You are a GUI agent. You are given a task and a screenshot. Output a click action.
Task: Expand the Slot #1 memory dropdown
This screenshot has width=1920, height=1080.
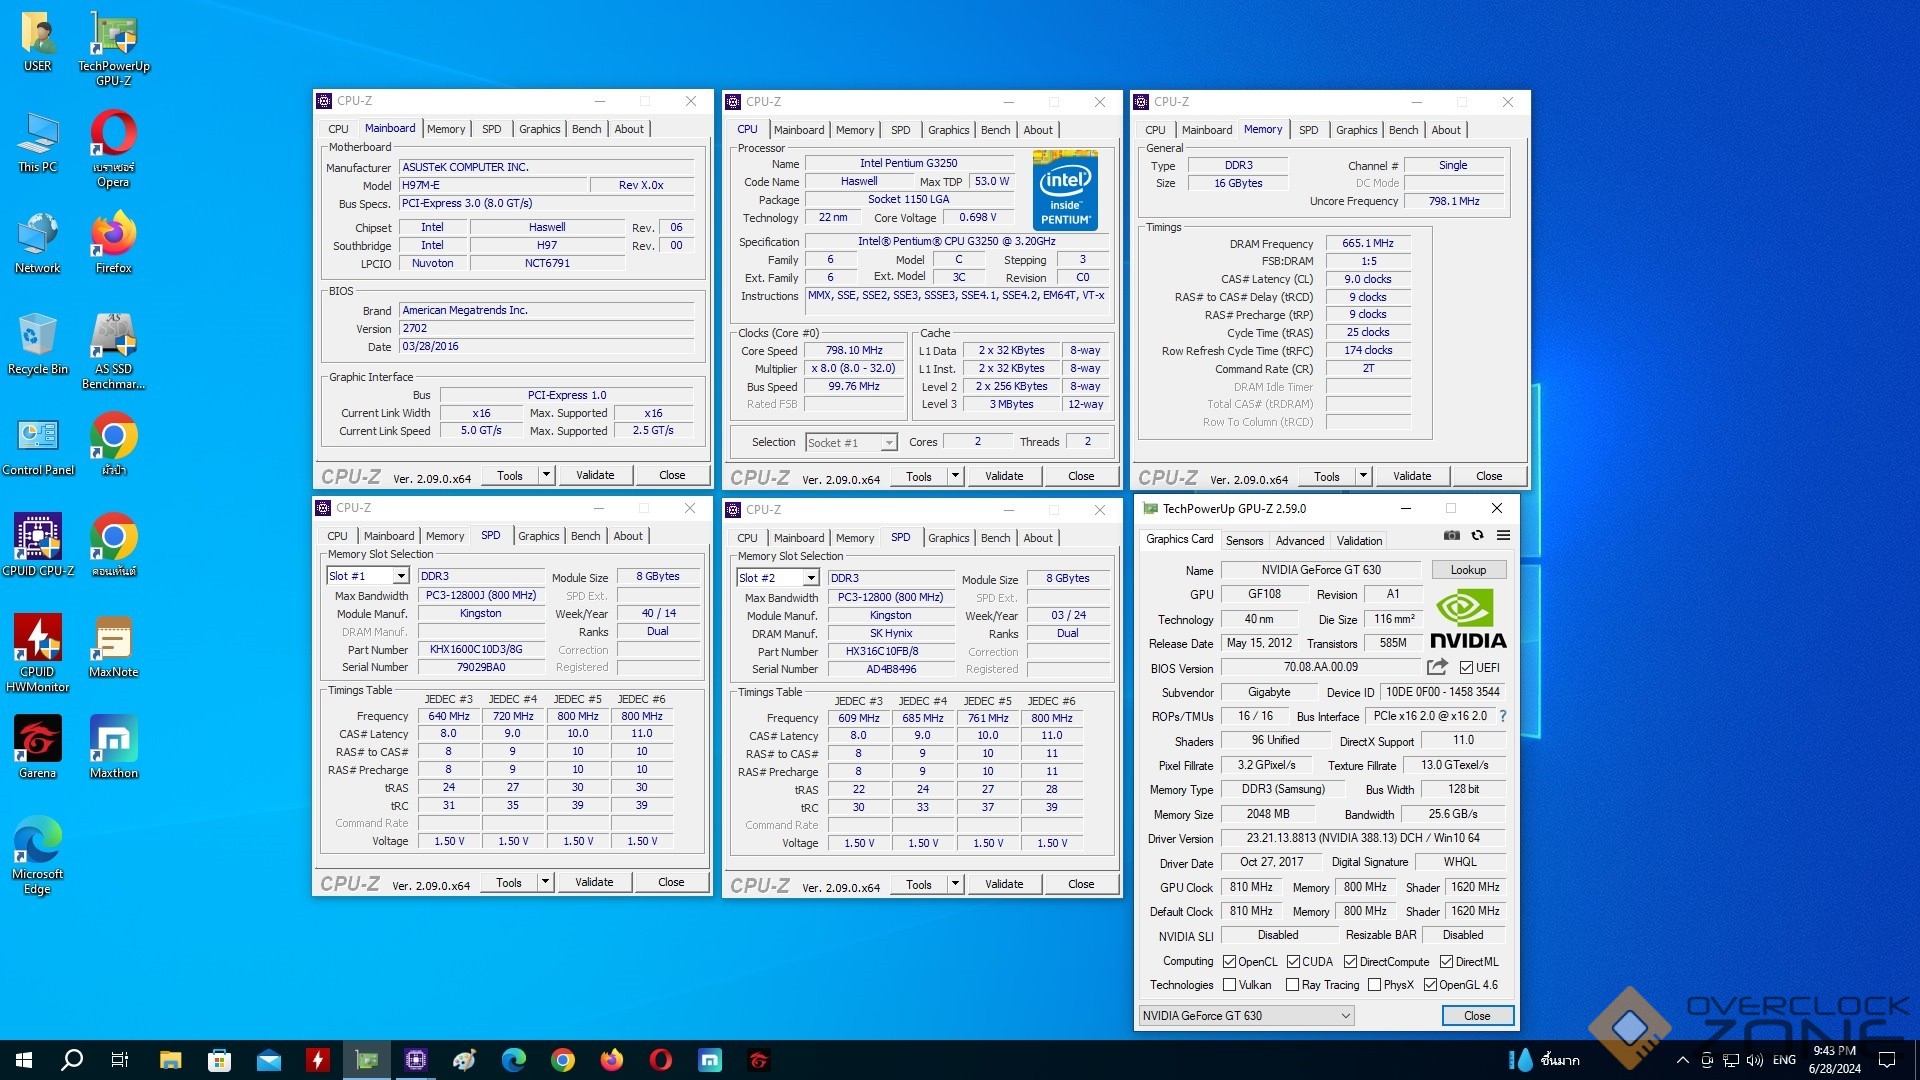pyautogui.click(x=400, y=576)
